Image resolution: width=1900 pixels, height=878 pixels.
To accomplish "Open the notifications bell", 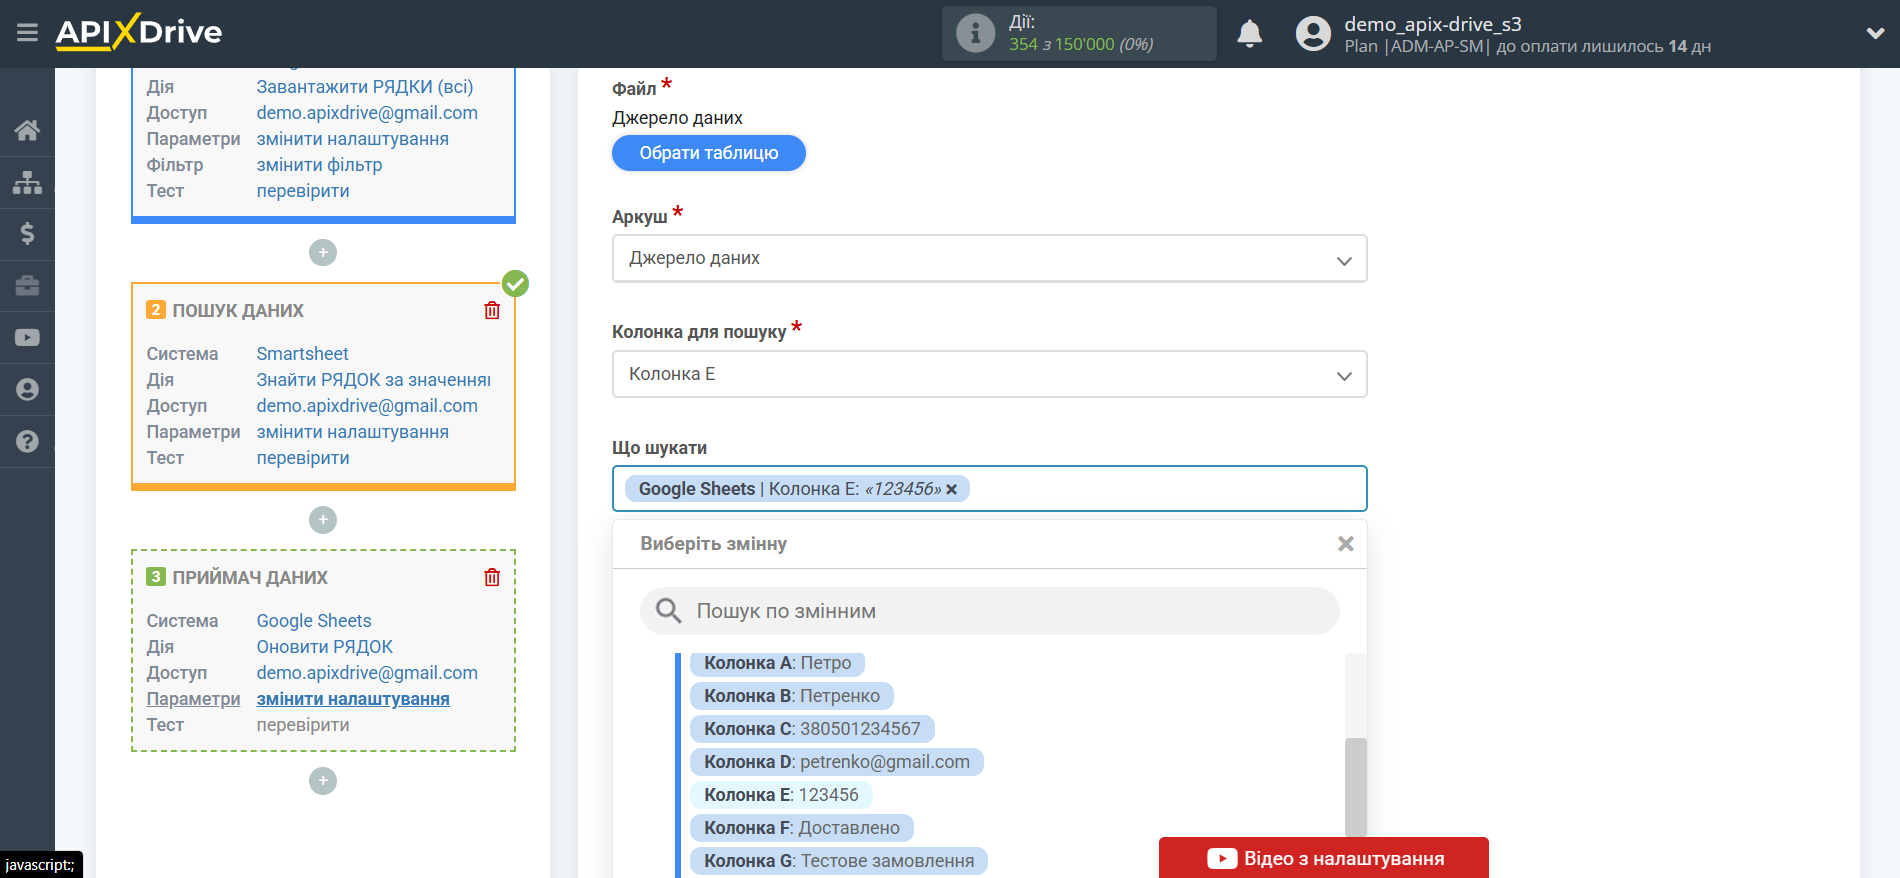I will 1249,34.
